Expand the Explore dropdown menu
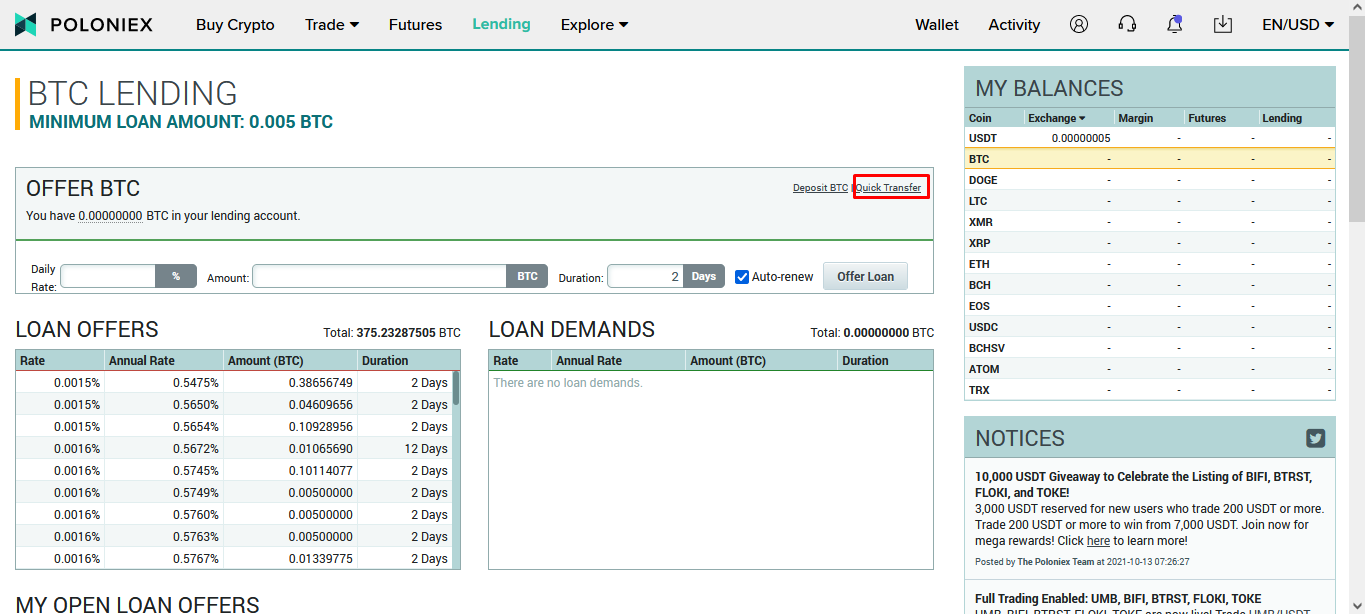Screen dimensions: 1365x614 coord(595,25)
